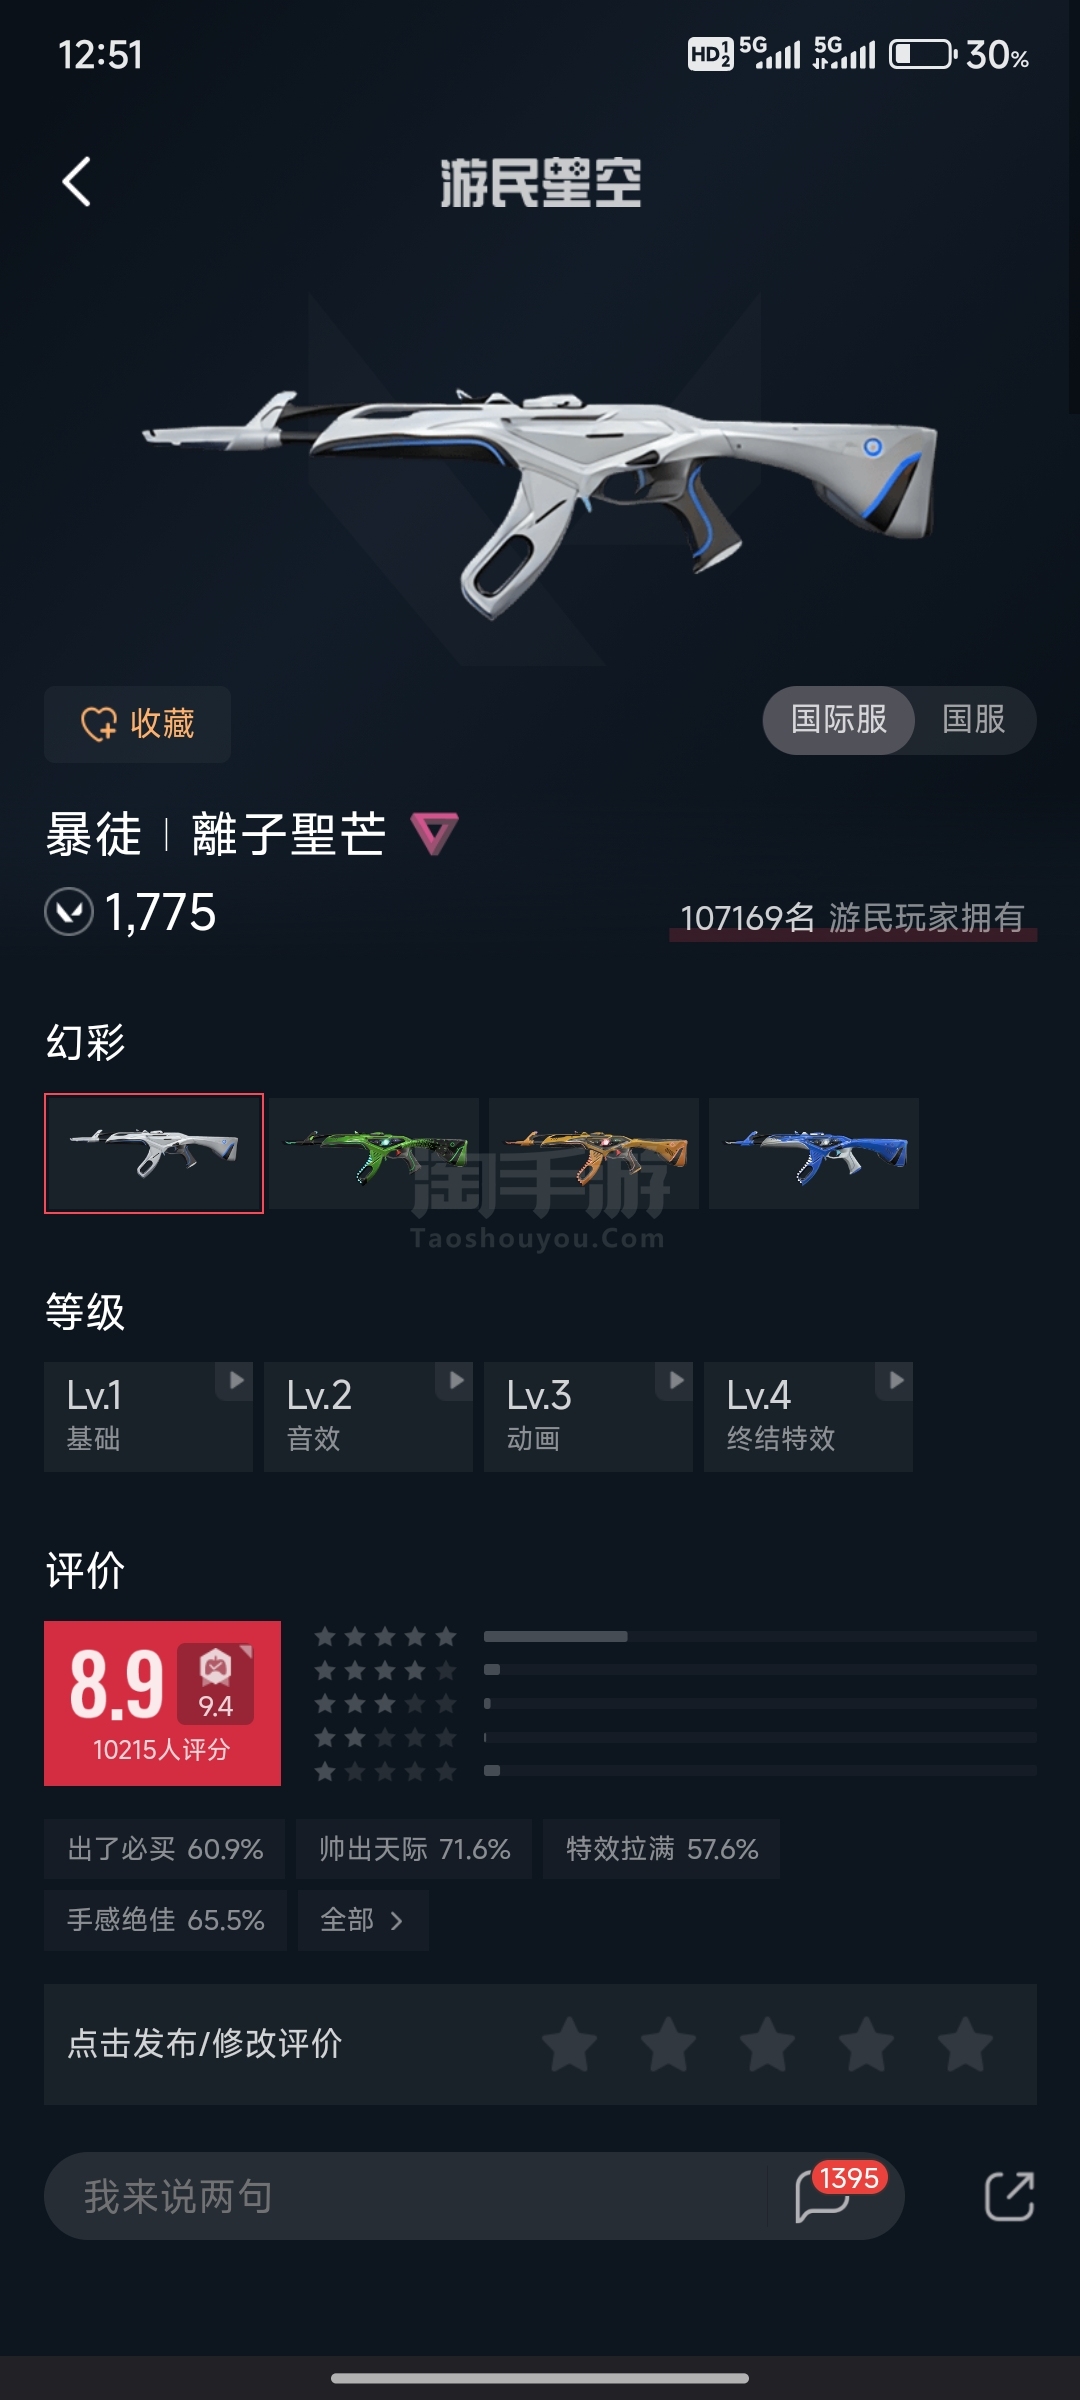Tap 点击发布/修改评价 to post a review
The image size is (1080, 2400).
pos(205,2044)
